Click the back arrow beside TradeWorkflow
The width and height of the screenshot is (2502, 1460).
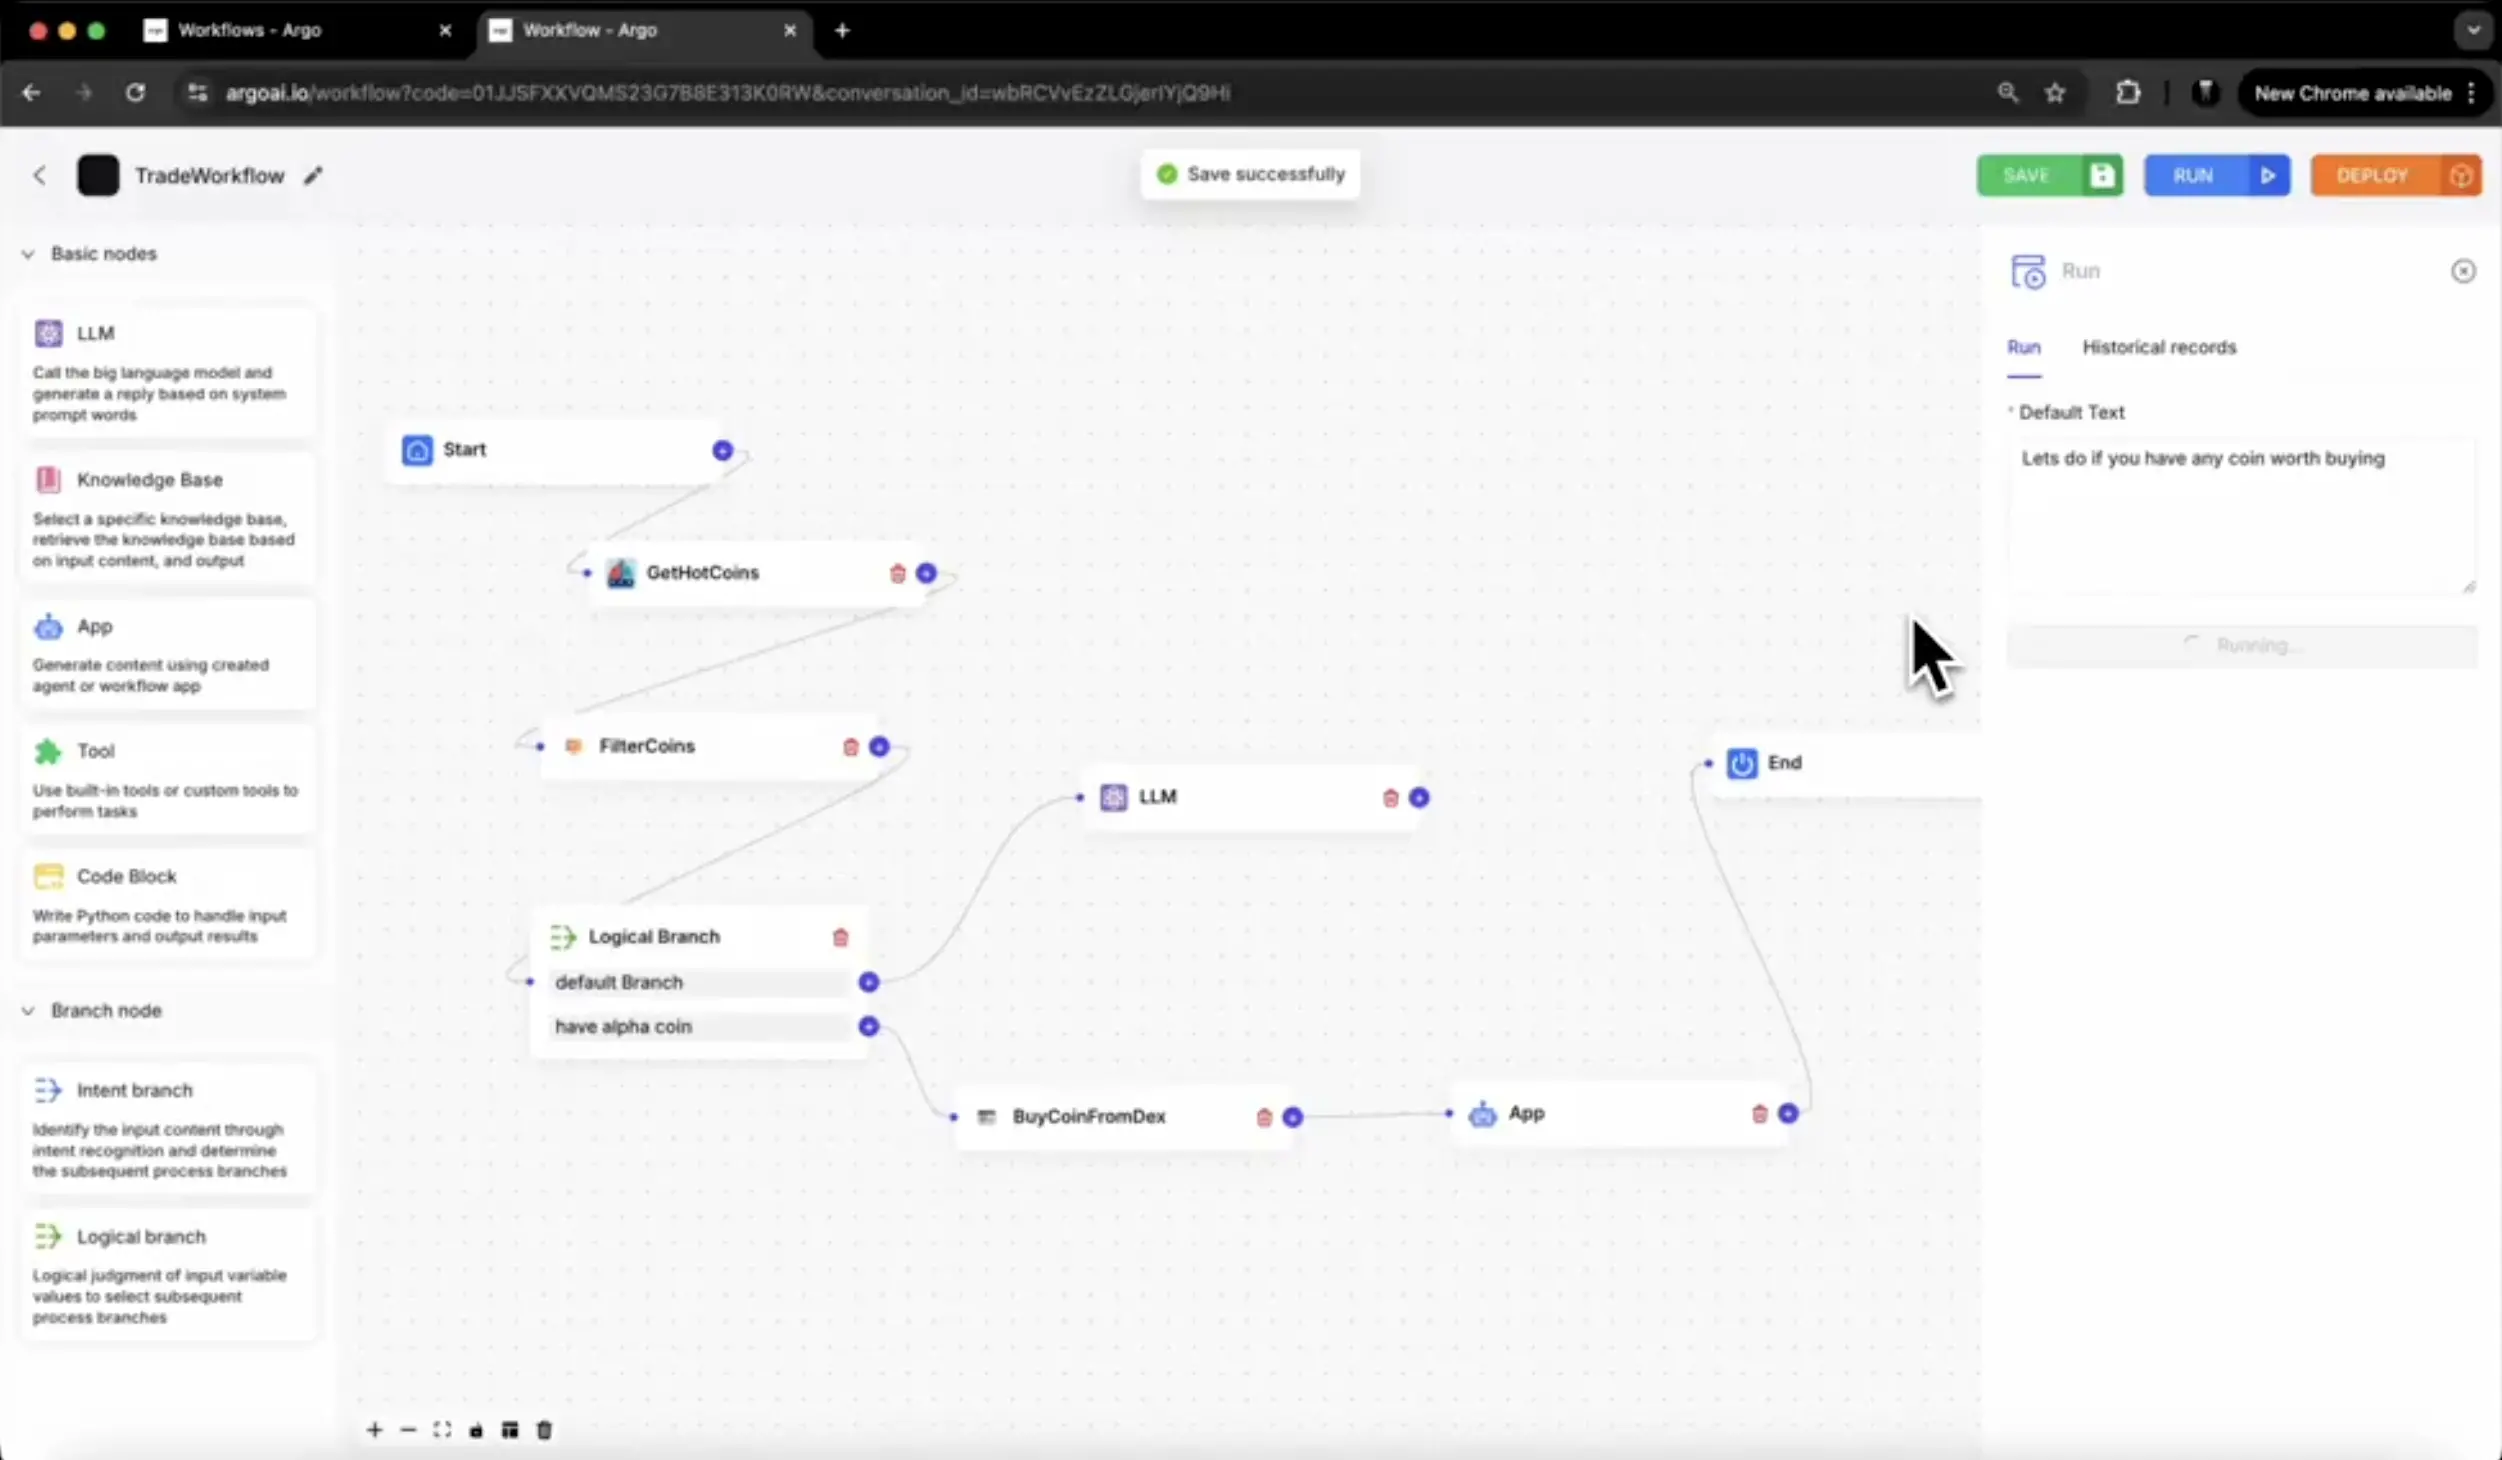[40, 176]
